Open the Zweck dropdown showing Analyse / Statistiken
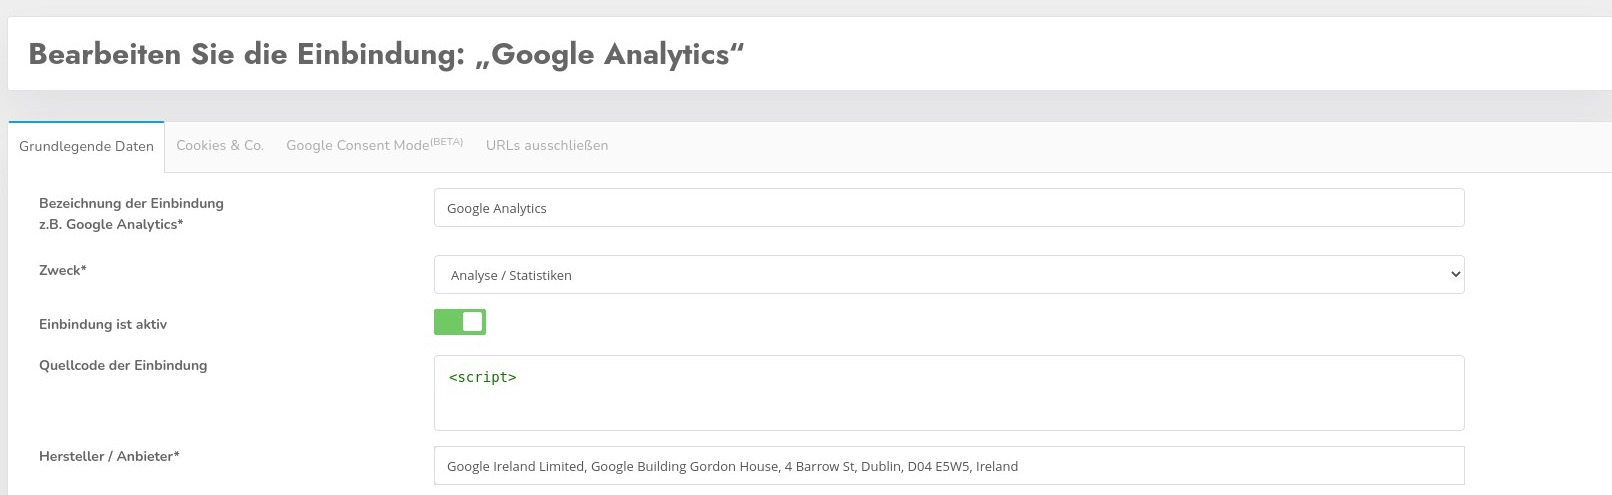This screenshot has height=495, width=1612. tap(948, 275)
